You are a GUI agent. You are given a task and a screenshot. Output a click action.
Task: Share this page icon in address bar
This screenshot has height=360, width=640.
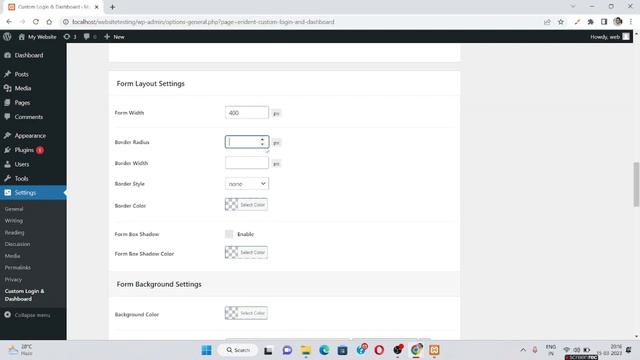tap(547, 22)
